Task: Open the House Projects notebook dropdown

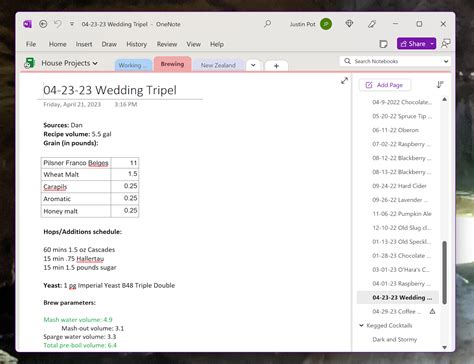Action: click(69, 63)
